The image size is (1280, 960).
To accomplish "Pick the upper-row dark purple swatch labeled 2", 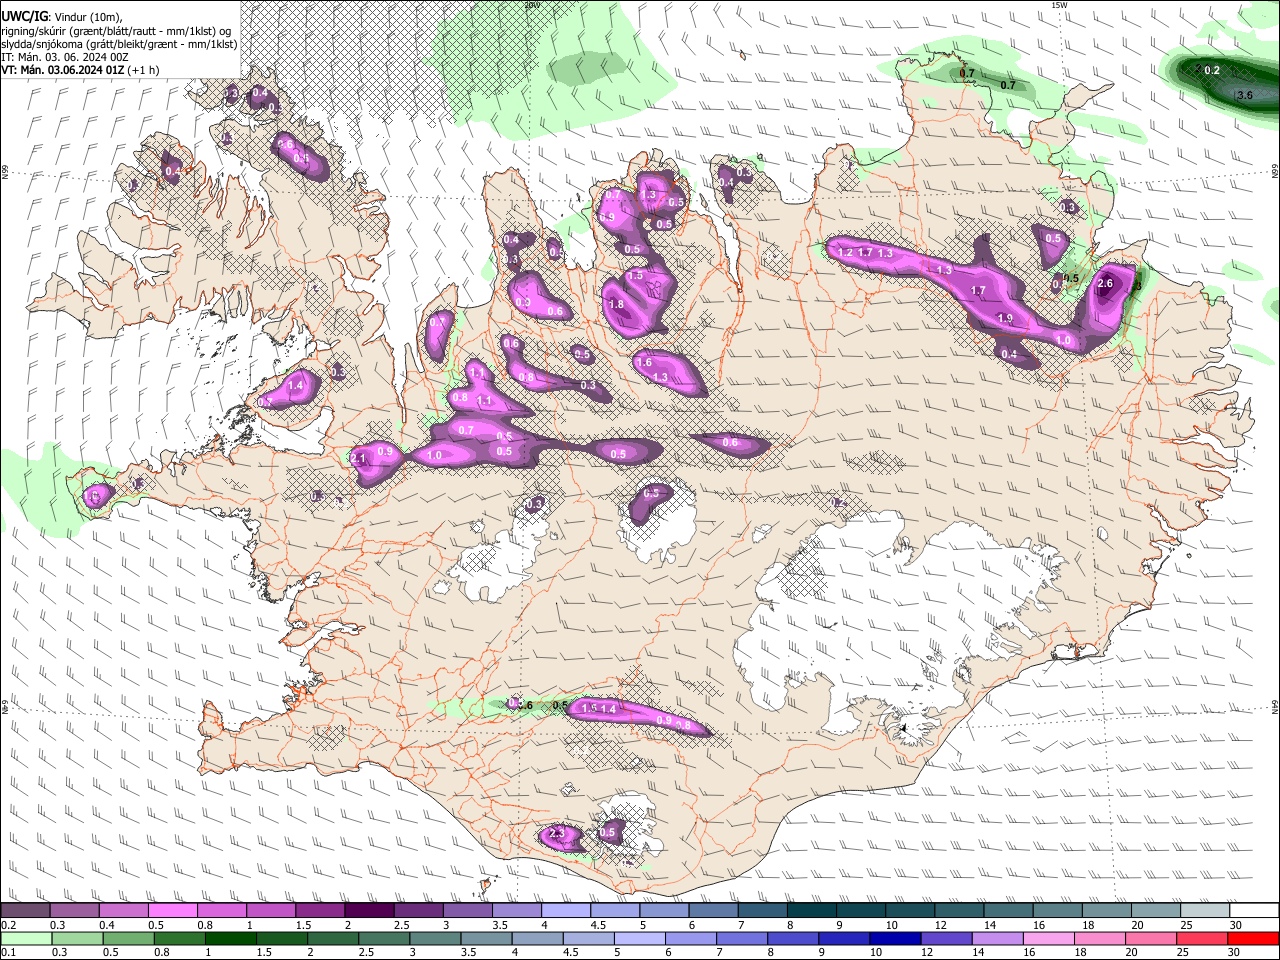I will coord(369,911).
